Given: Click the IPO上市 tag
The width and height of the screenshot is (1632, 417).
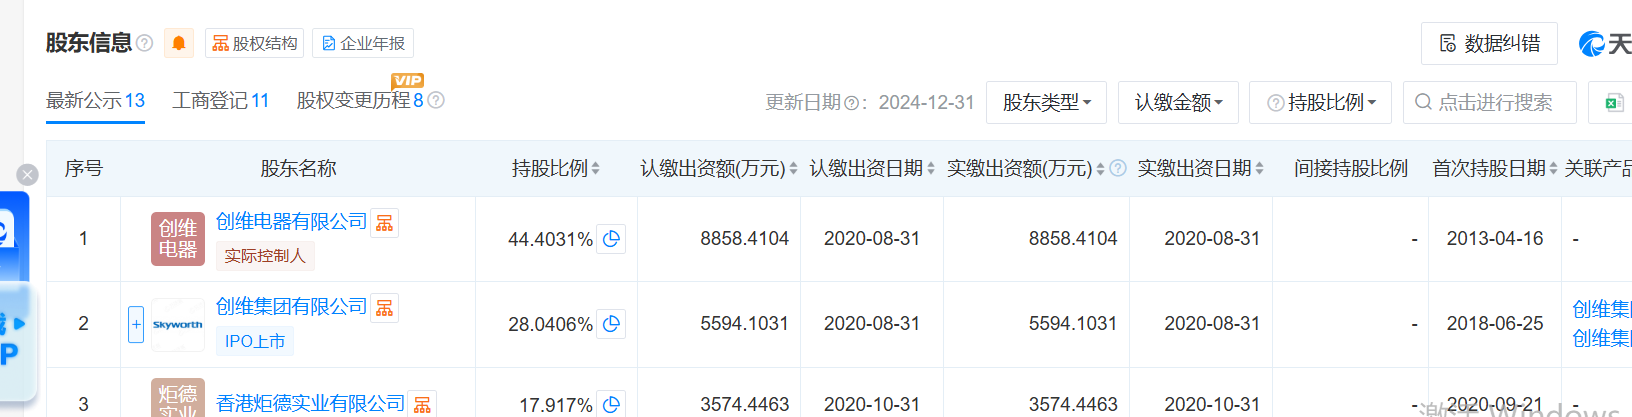Looking at the screenshot, I should (x=255, y=341).
